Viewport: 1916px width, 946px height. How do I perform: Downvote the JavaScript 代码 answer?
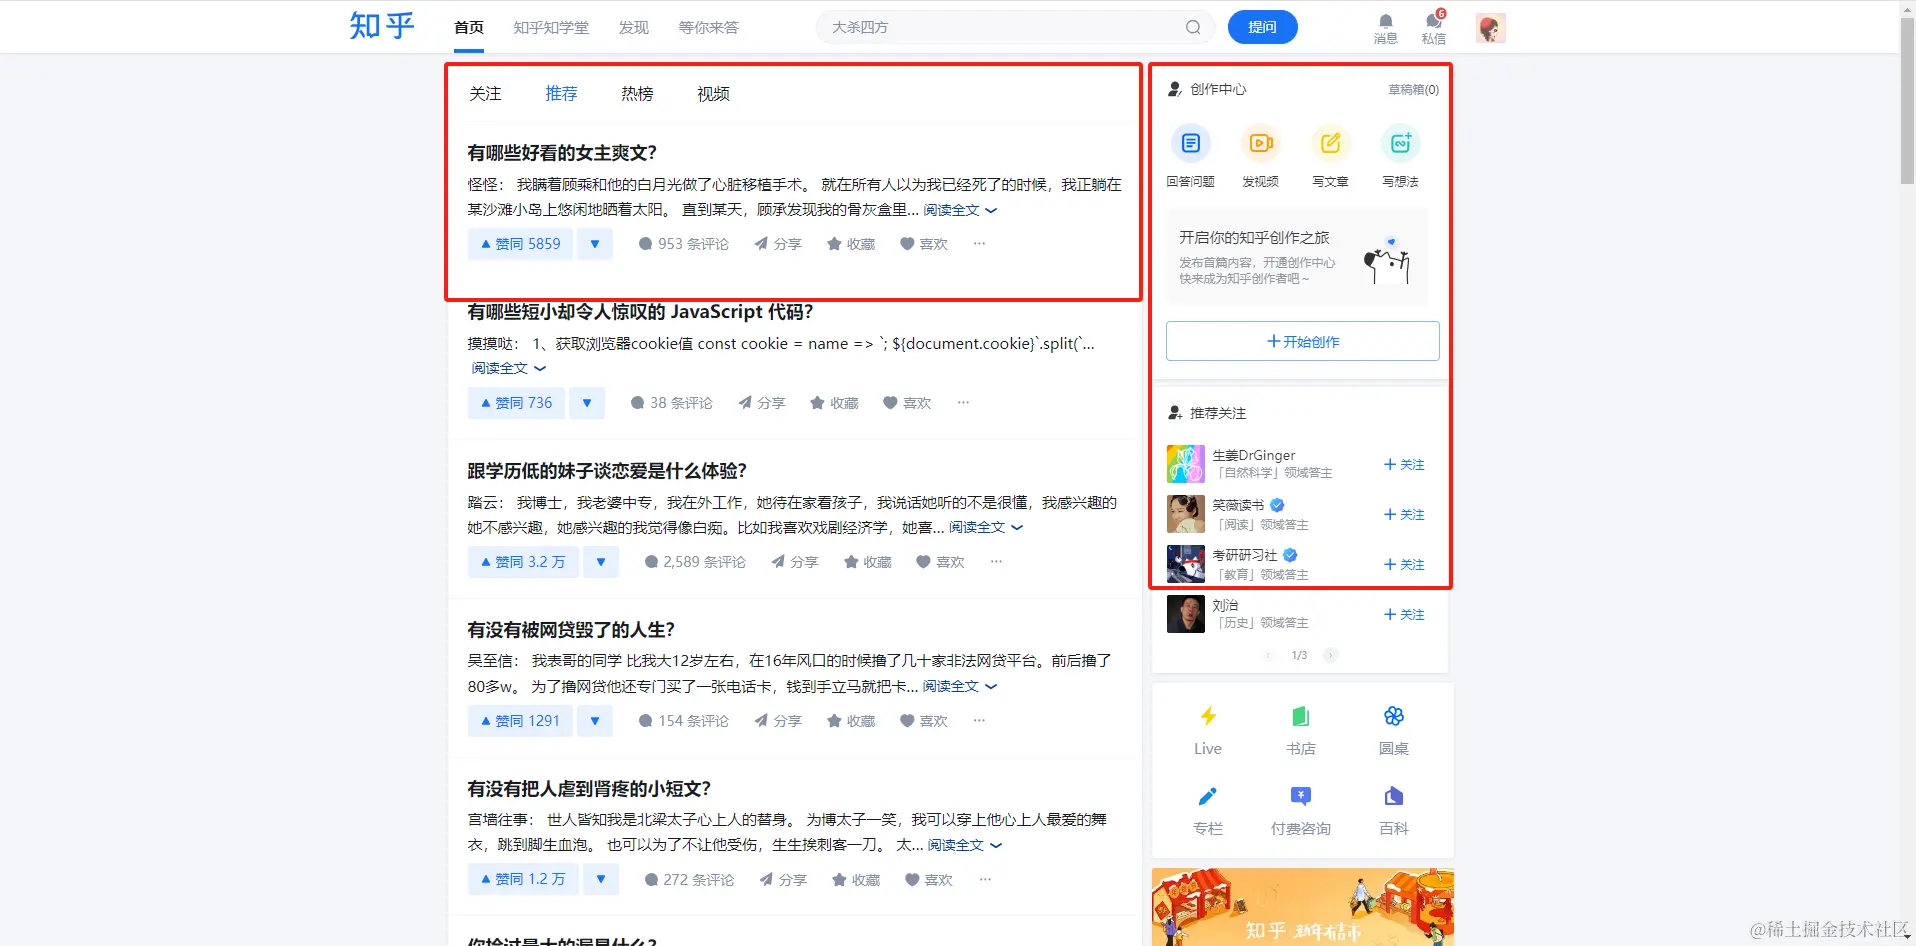tap(587, 403)
